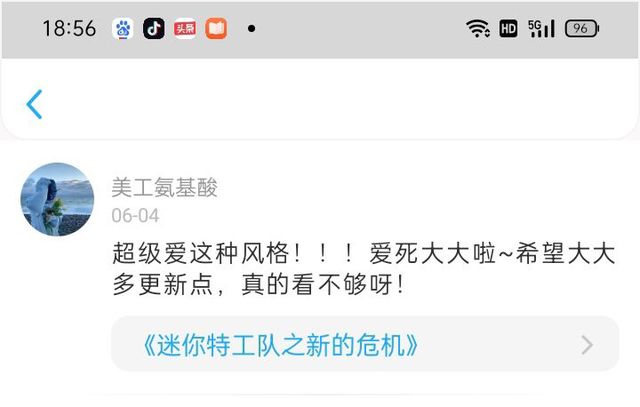Open the commenter's profile avatar
This screenshot has width=640, height=407.
57,199
